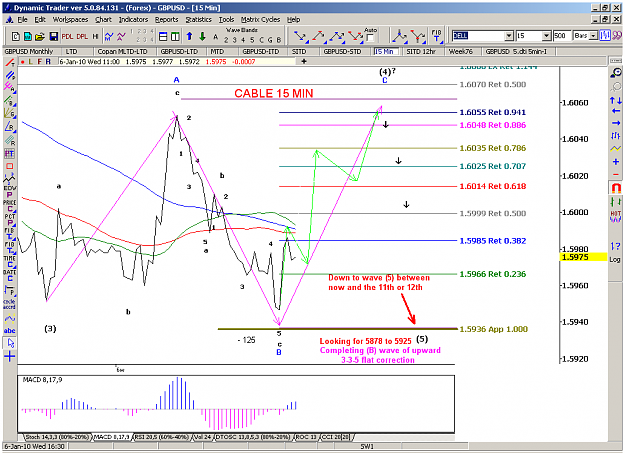Toggle the A wave band button
Viewport: 625px width, 453px height.
(216, 37)
